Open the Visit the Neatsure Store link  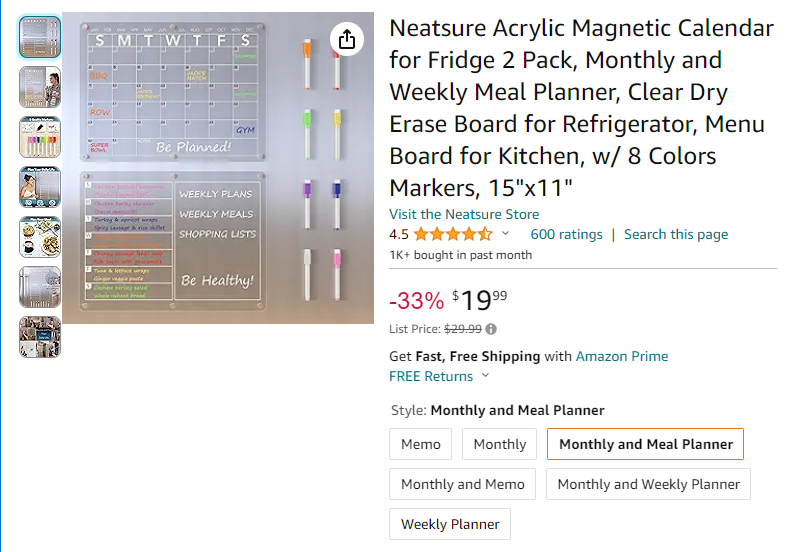click(x=464, y=214)
